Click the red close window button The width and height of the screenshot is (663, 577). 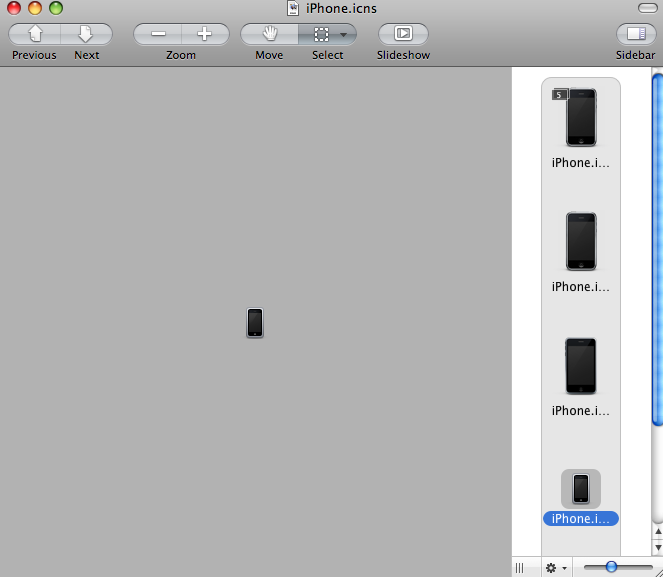(14, 8)
